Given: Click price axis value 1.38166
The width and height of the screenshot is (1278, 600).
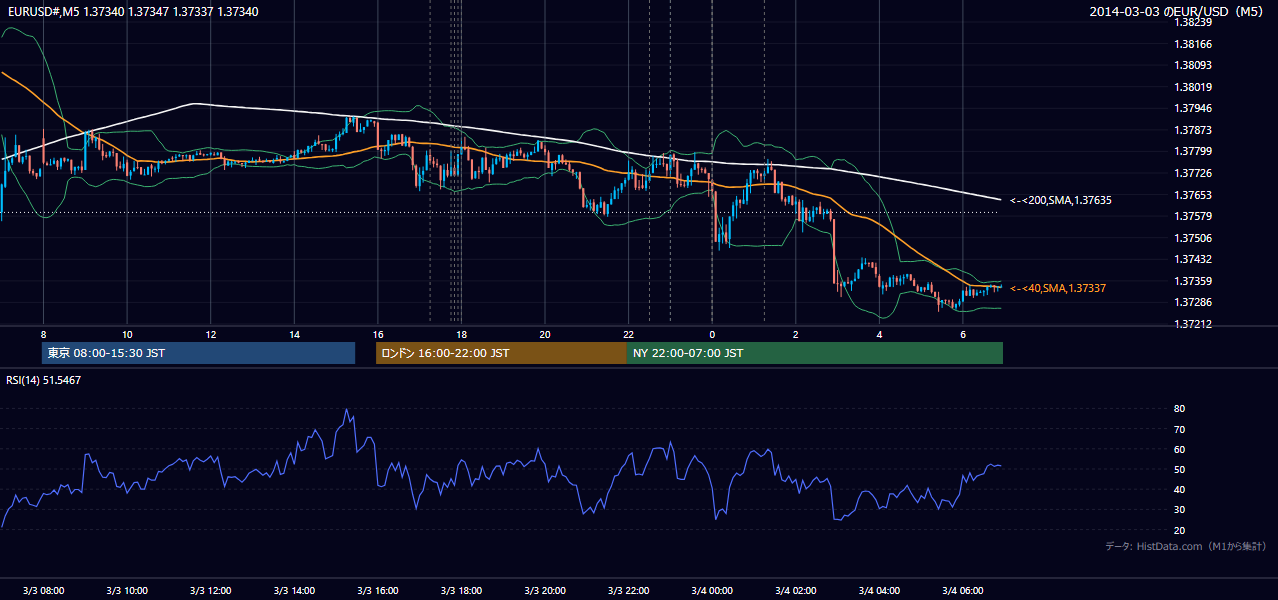Looking at the screenshot, I should click(1193, 44).
